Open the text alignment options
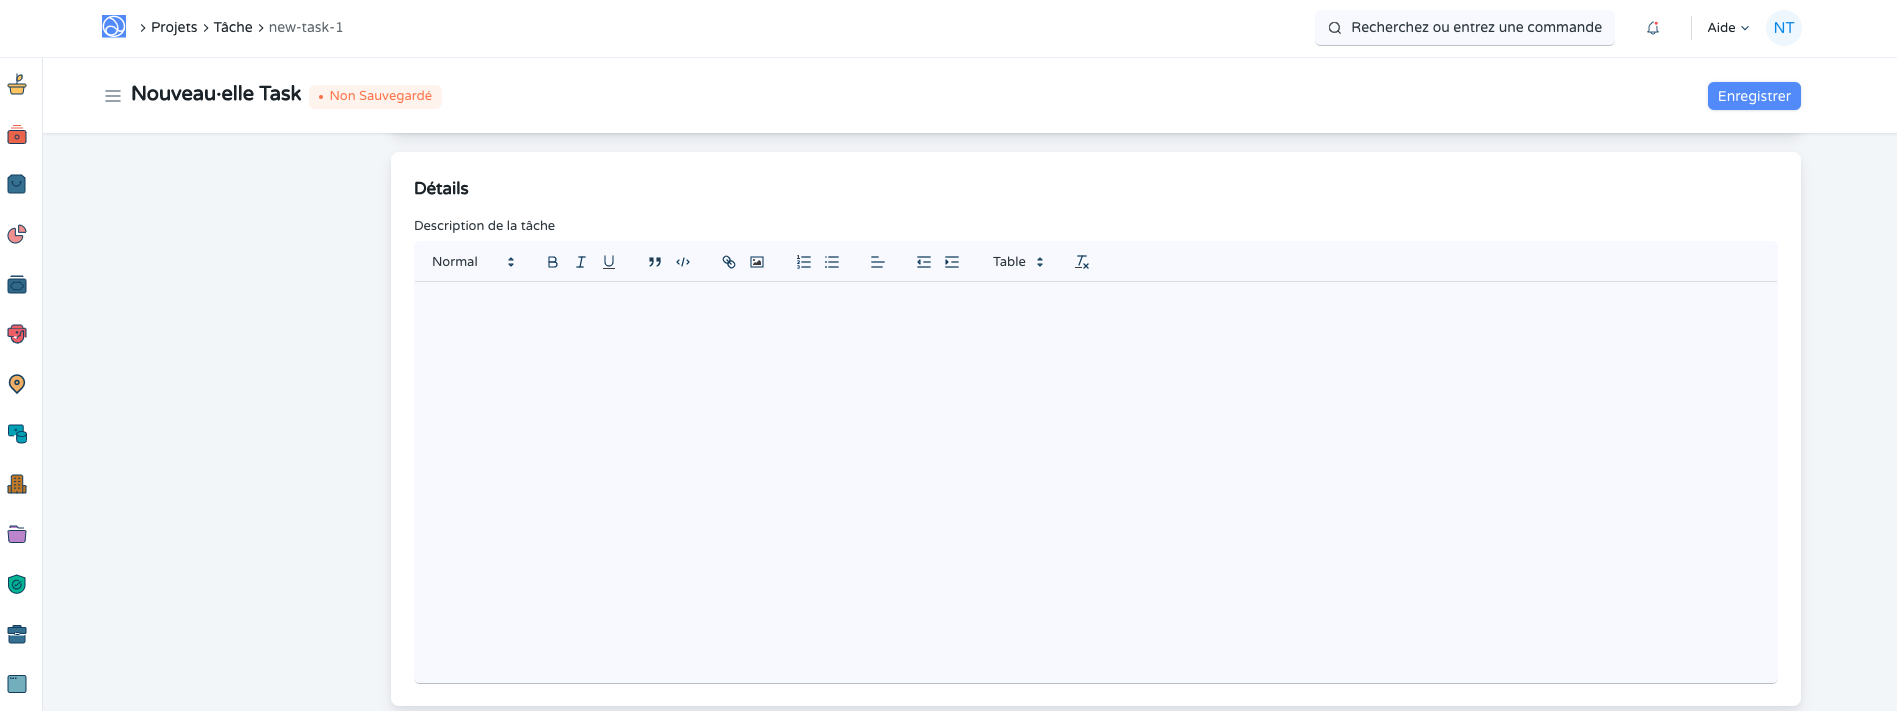The height and width of the screenshot is (711, 1897). [877, 262]
